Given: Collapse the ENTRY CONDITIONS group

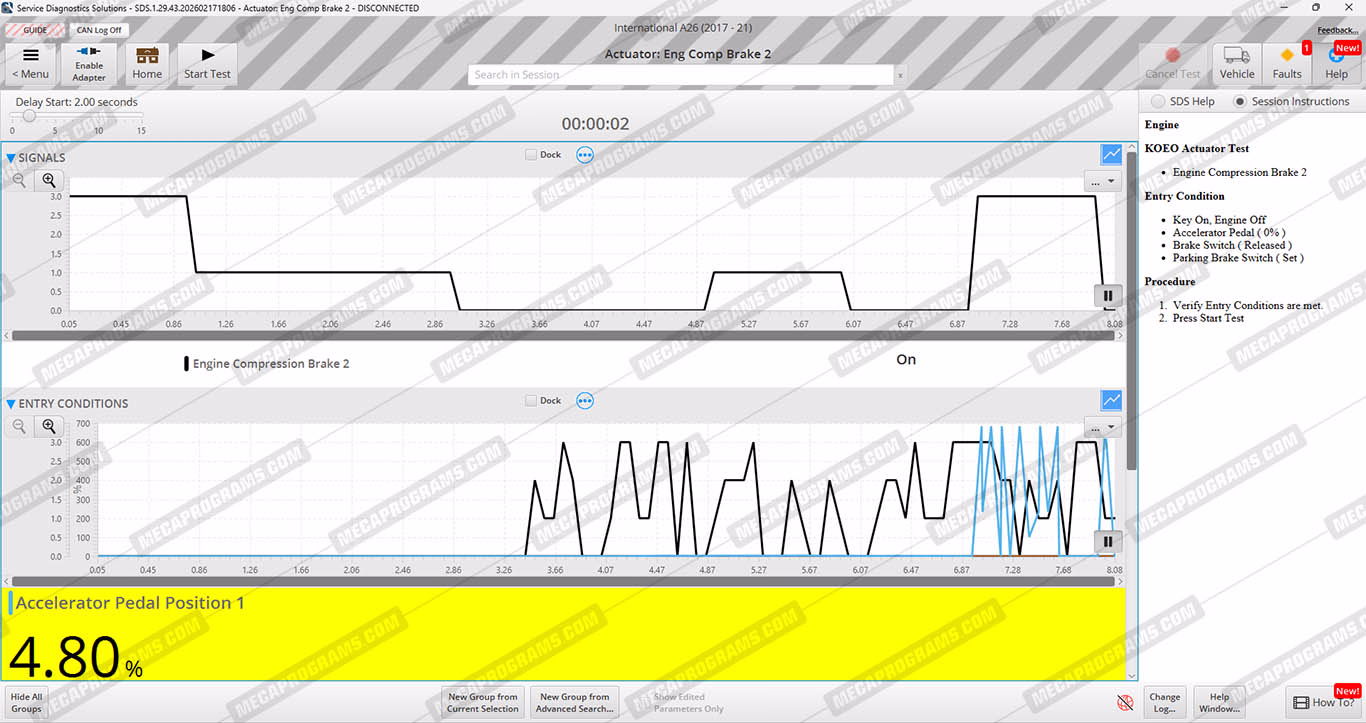Looking at the screenshot, I should point(11,404).
